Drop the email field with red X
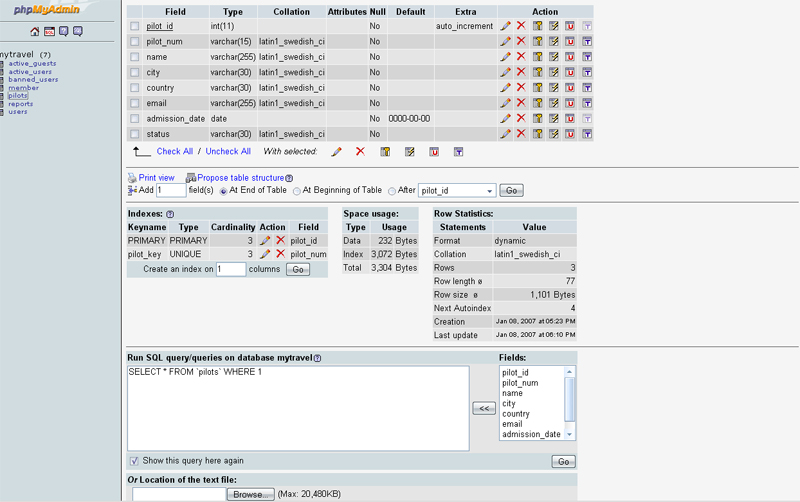 [521, 103]
